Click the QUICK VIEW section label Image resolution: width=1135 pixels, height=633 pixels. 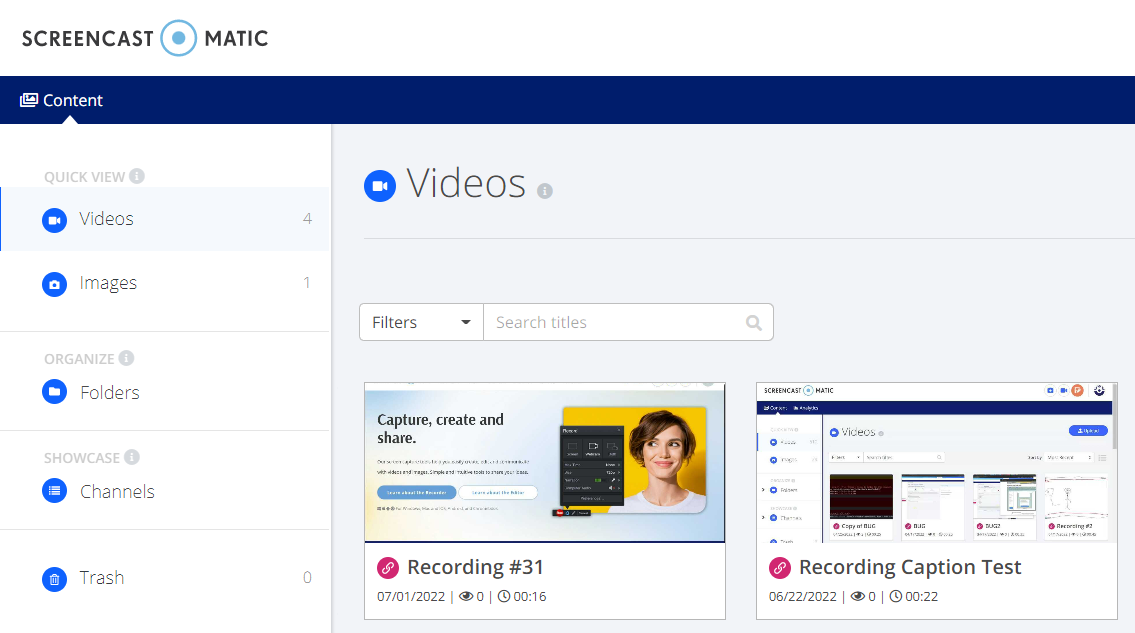click(x=85, y=177)
